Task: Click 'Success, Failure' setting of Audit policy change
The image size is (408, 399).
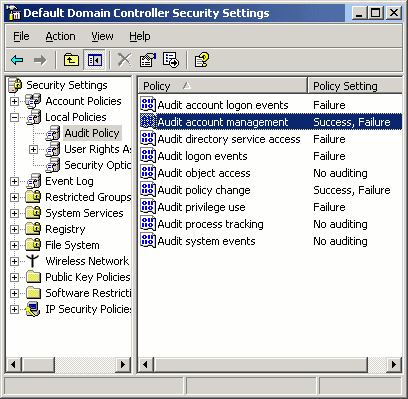Action: coord(352,190)
